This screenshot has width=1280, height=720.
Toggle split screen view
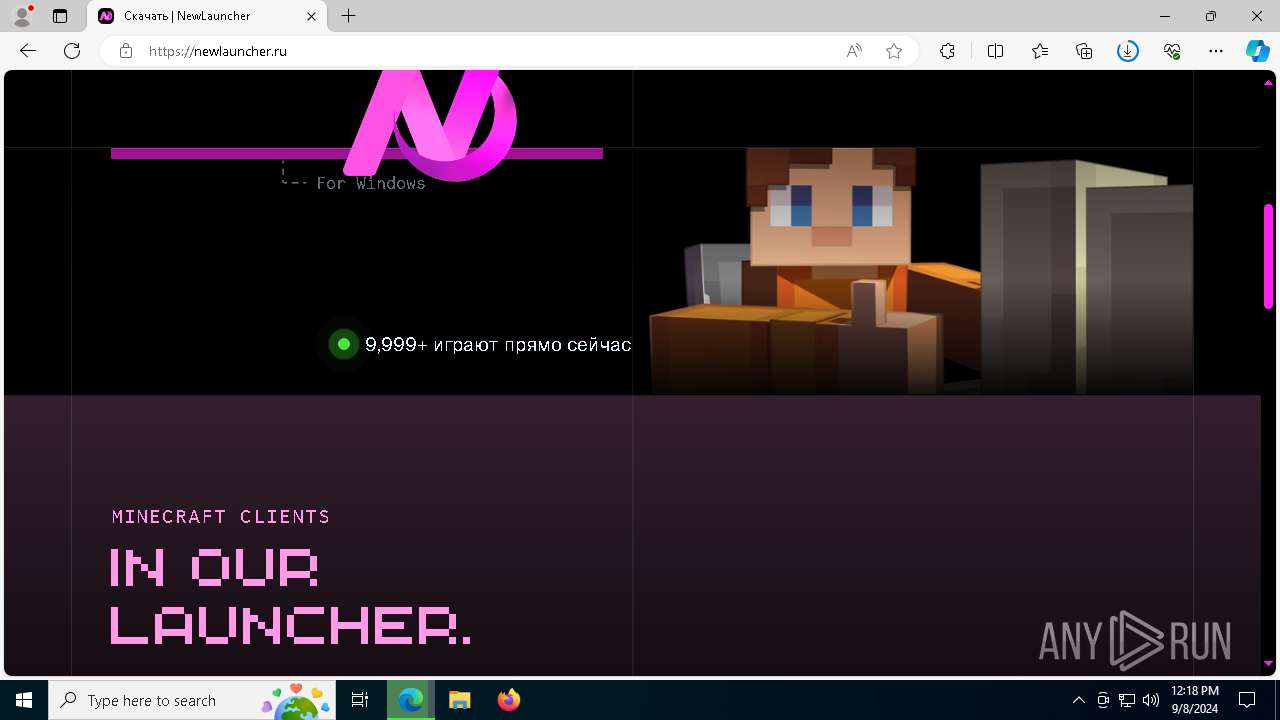tap(995, 51)
